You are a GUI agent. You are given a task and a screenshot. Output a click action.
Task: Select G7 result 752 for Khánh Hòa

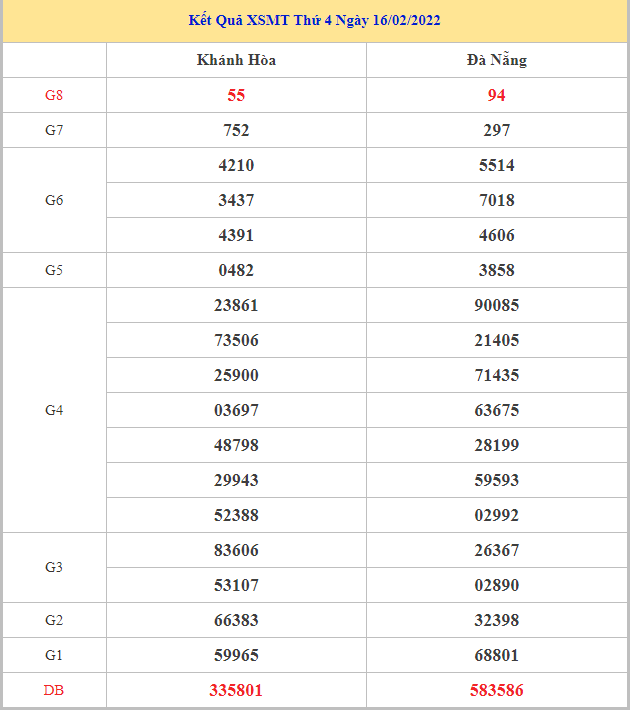tap(236, 130)
